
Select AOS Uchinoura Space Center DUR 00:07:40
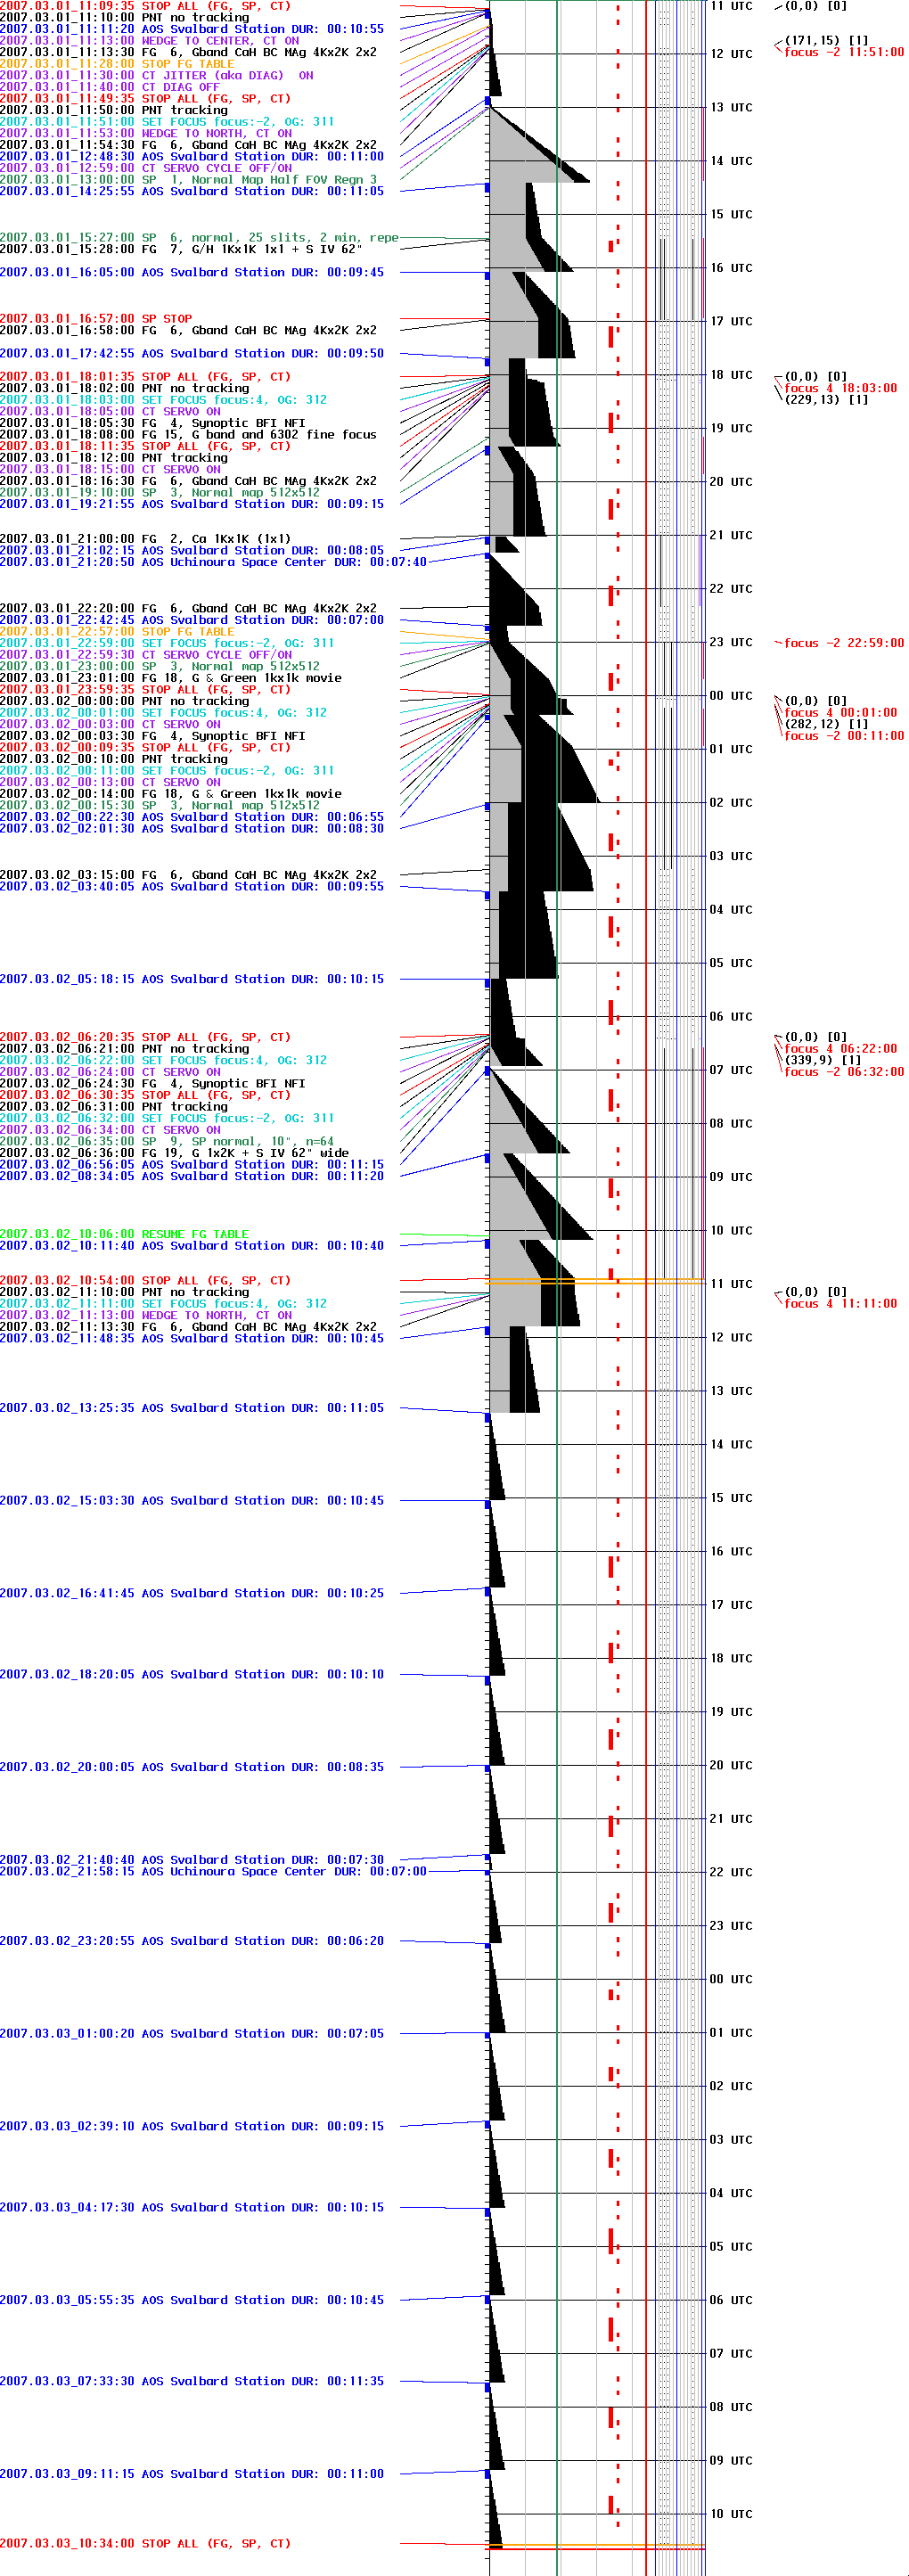(x=213, y=562)
